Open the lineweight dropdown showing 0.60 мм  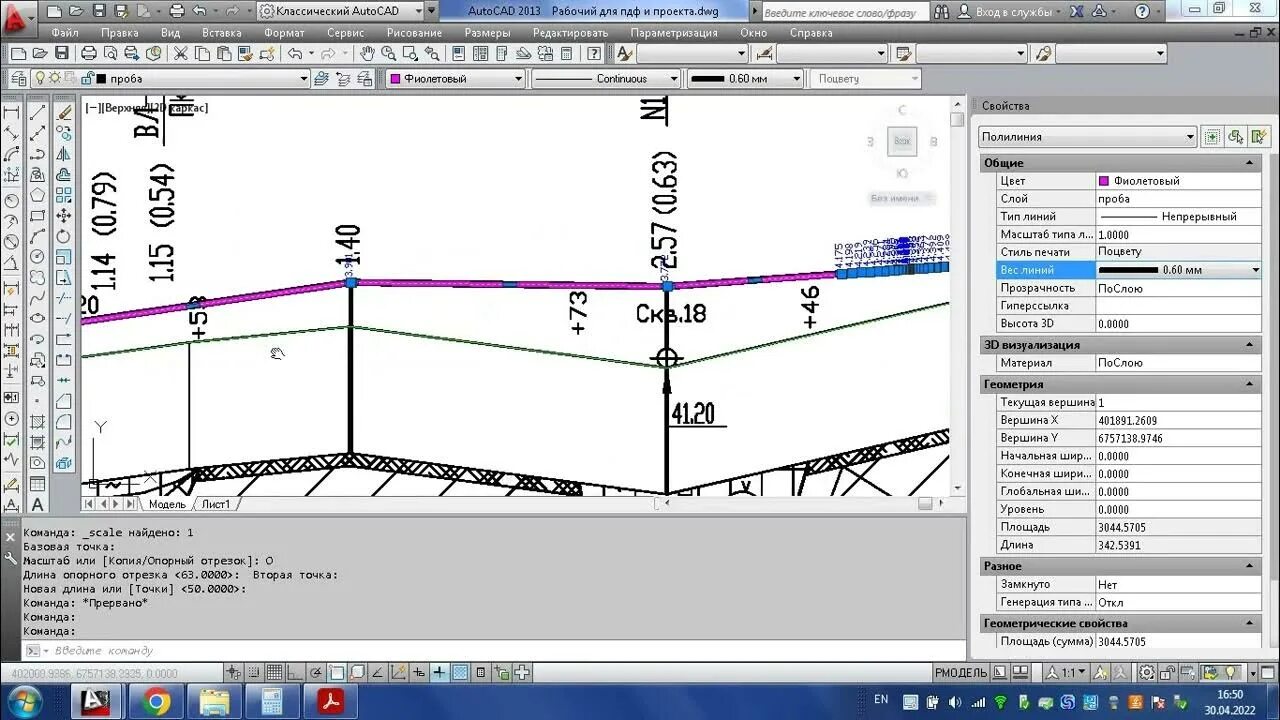[746, 78]
